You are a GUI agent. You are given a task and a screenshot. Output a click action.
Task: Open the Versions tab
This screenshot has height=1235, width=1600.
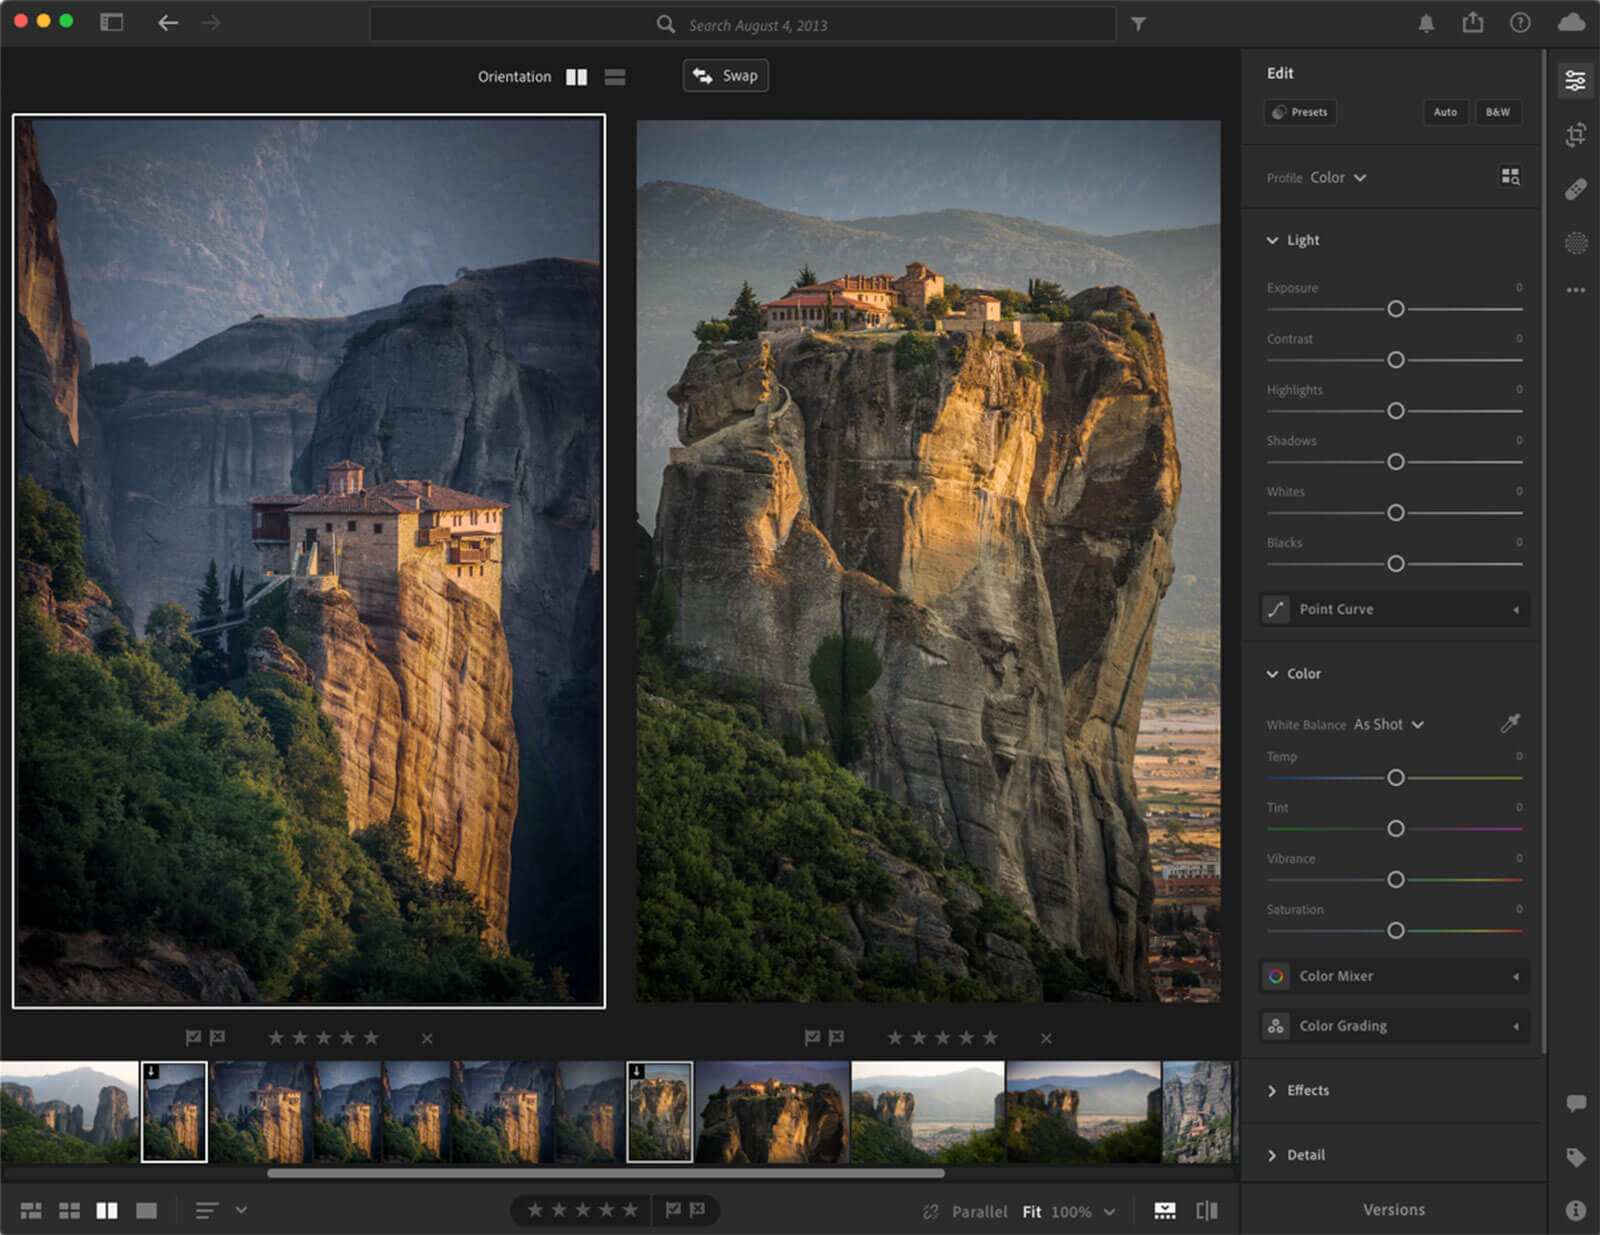[1393, 1210]
